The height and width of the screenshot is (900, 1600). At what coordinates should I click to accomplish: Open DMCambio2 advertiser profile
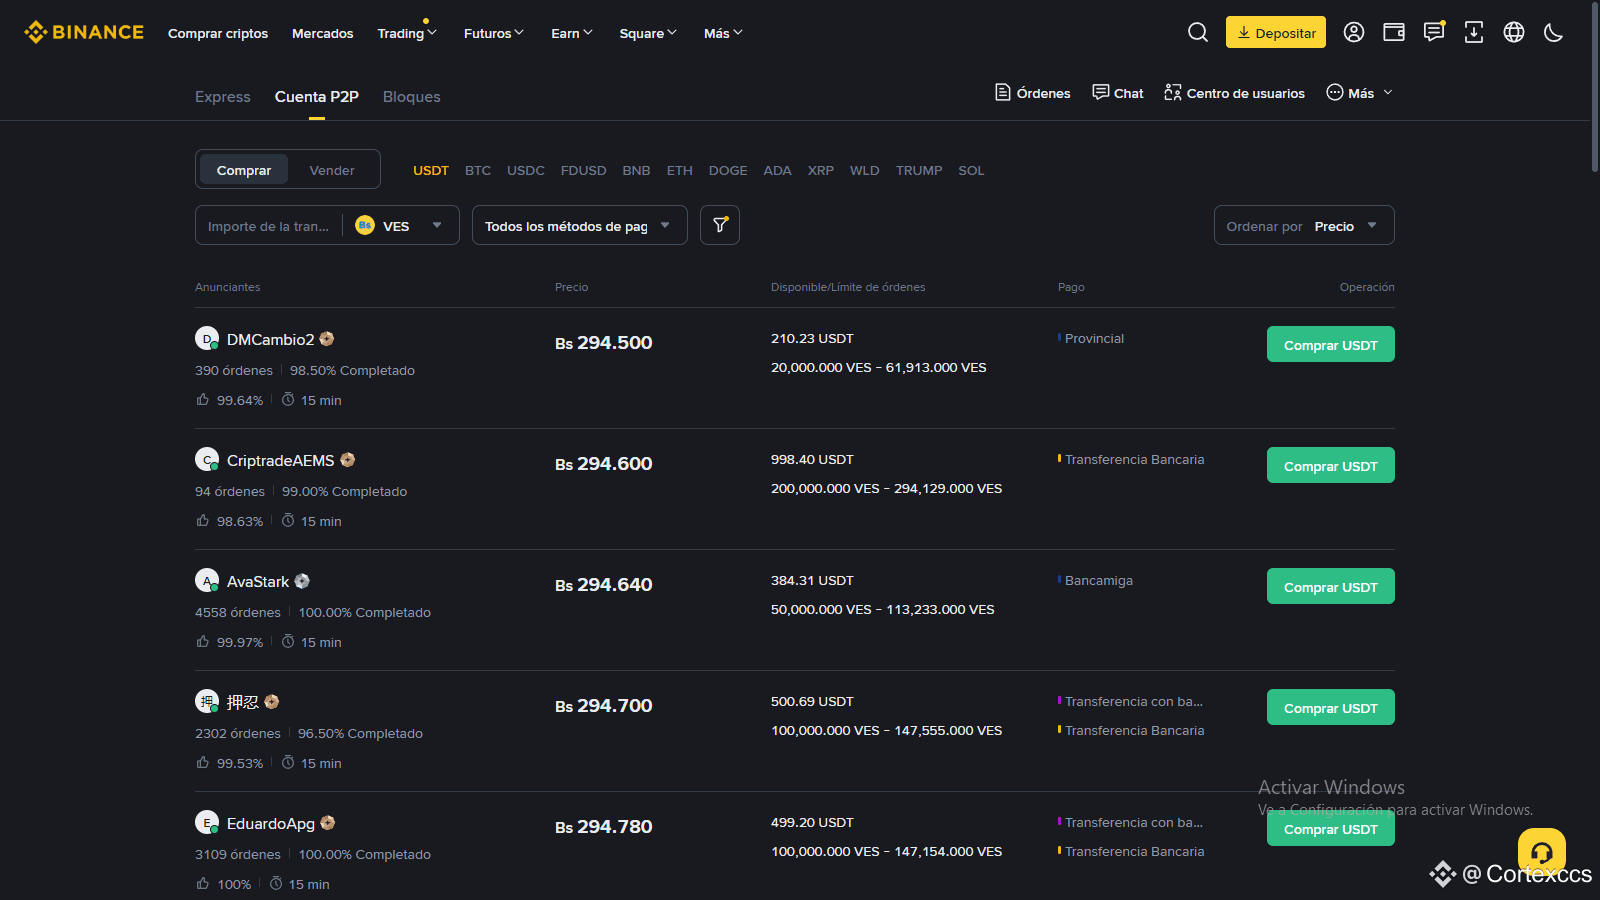(x=270, y=339)
